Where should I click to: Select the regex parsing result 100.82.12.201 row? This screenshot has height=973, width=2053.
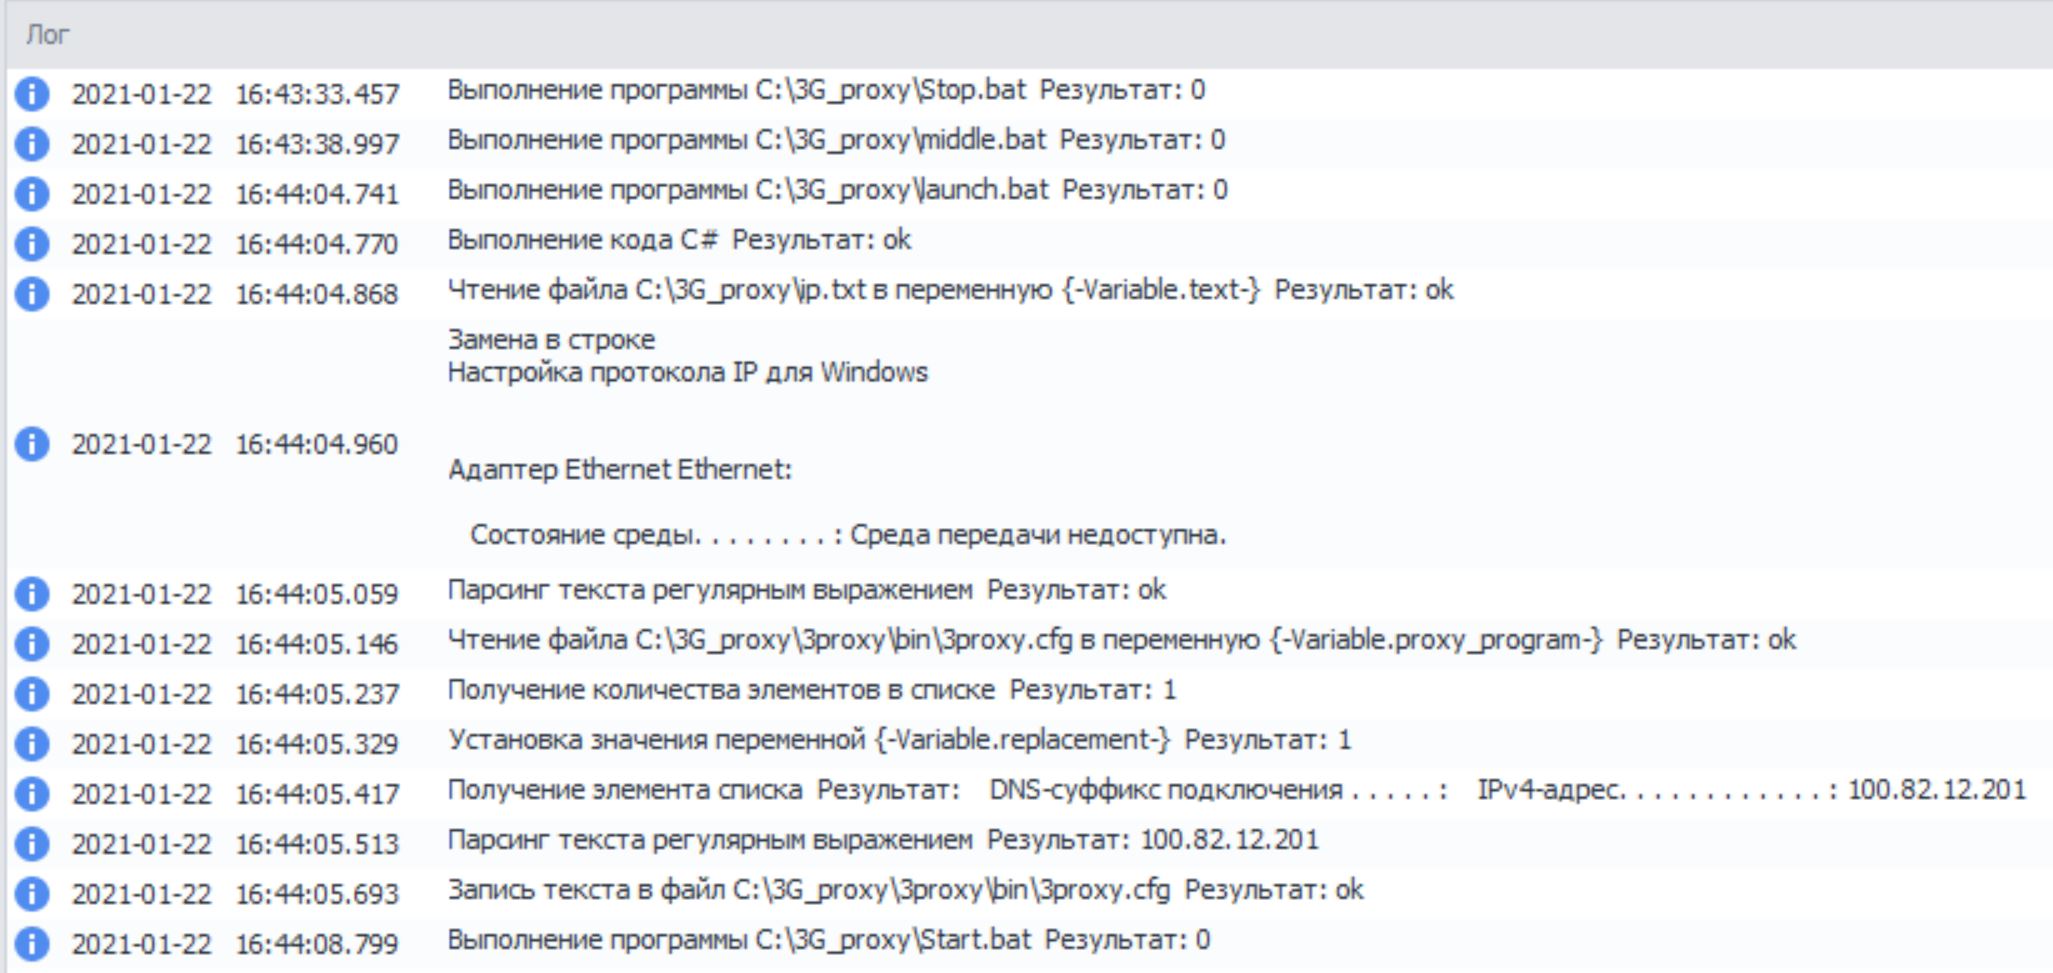click(x=882, y=840)
